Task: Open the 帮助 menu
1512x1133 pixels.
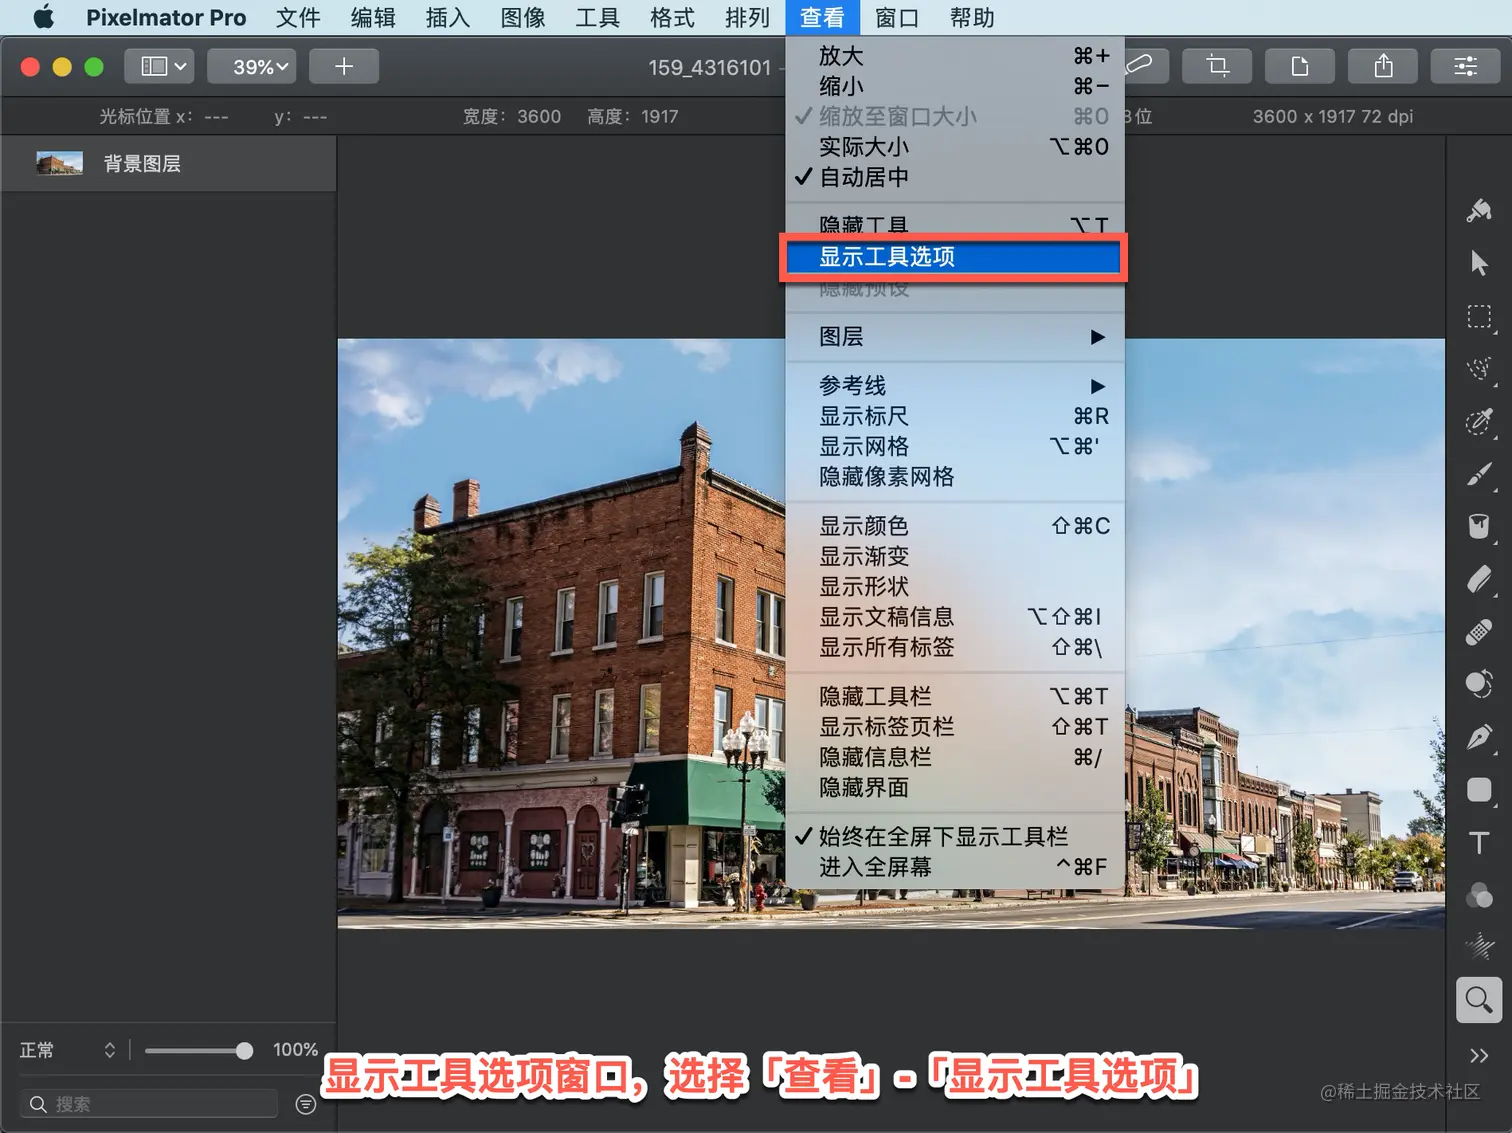Action: 972,17
